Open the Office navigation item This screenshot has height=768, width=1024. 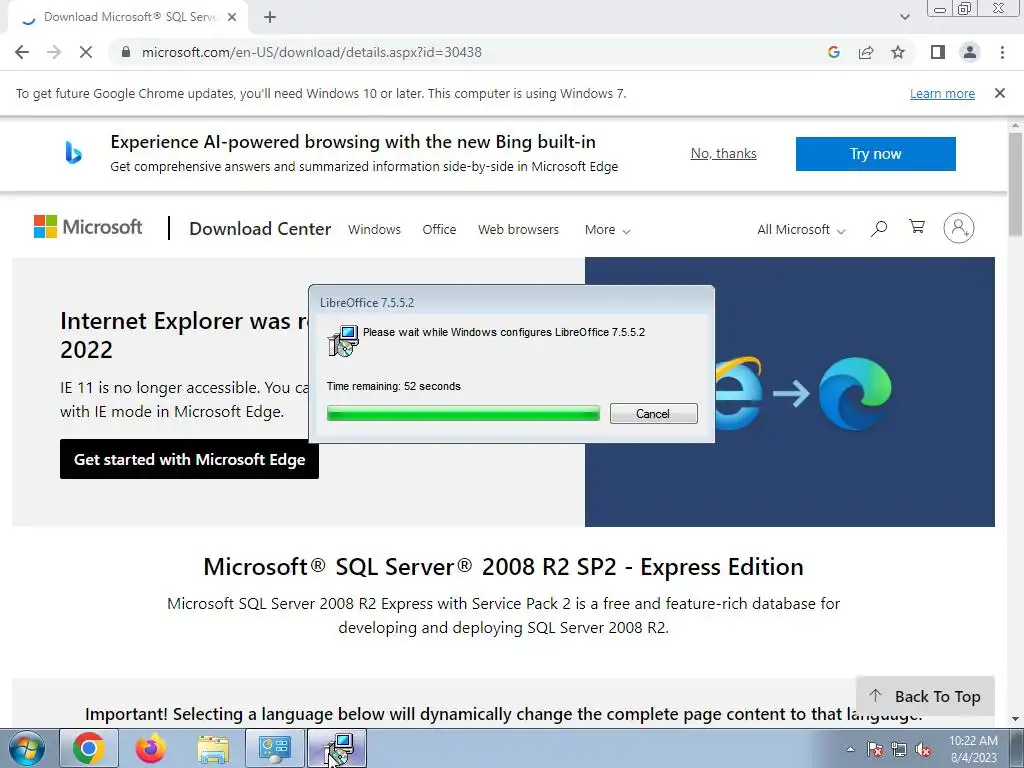439,230
